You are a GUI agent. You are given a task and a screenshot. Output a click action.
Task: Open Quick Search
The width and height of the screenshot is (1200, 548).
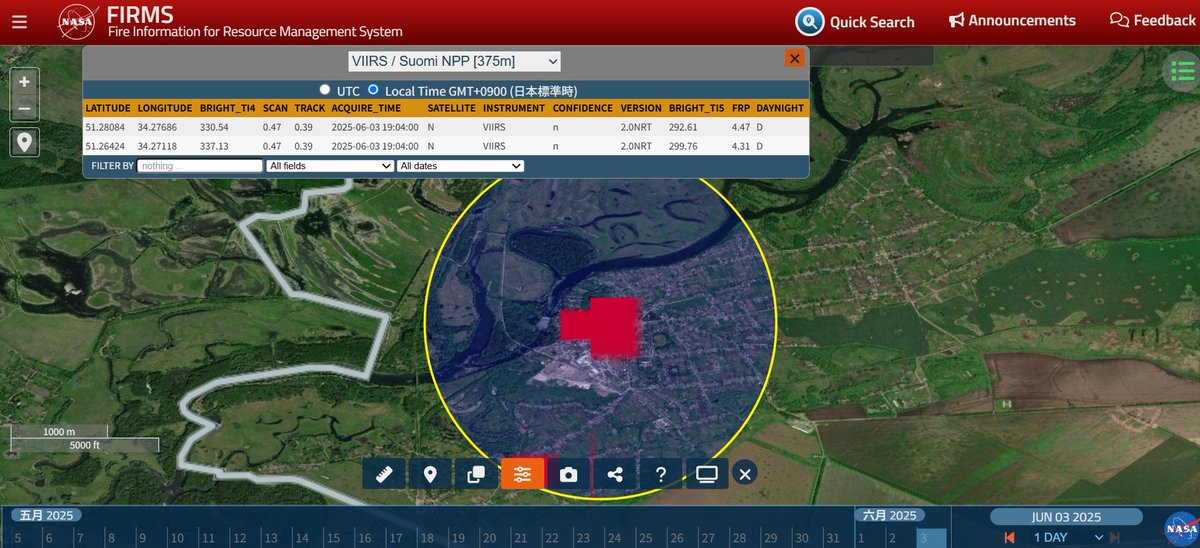coord(855,21)
